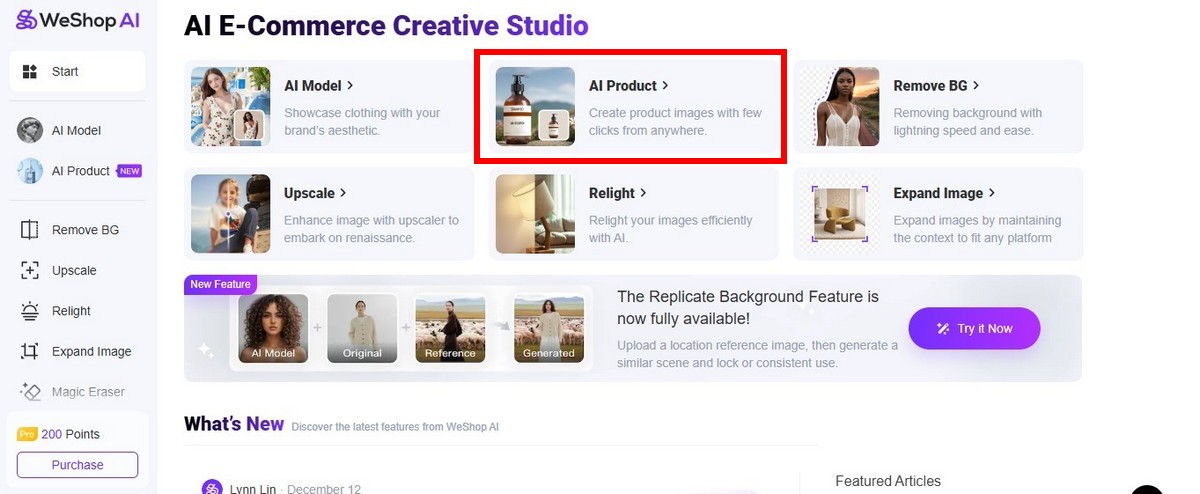Click the Try it Now button
This screenshot has width=1200, height=494.
pyautogui.click(x=974, y=328)
